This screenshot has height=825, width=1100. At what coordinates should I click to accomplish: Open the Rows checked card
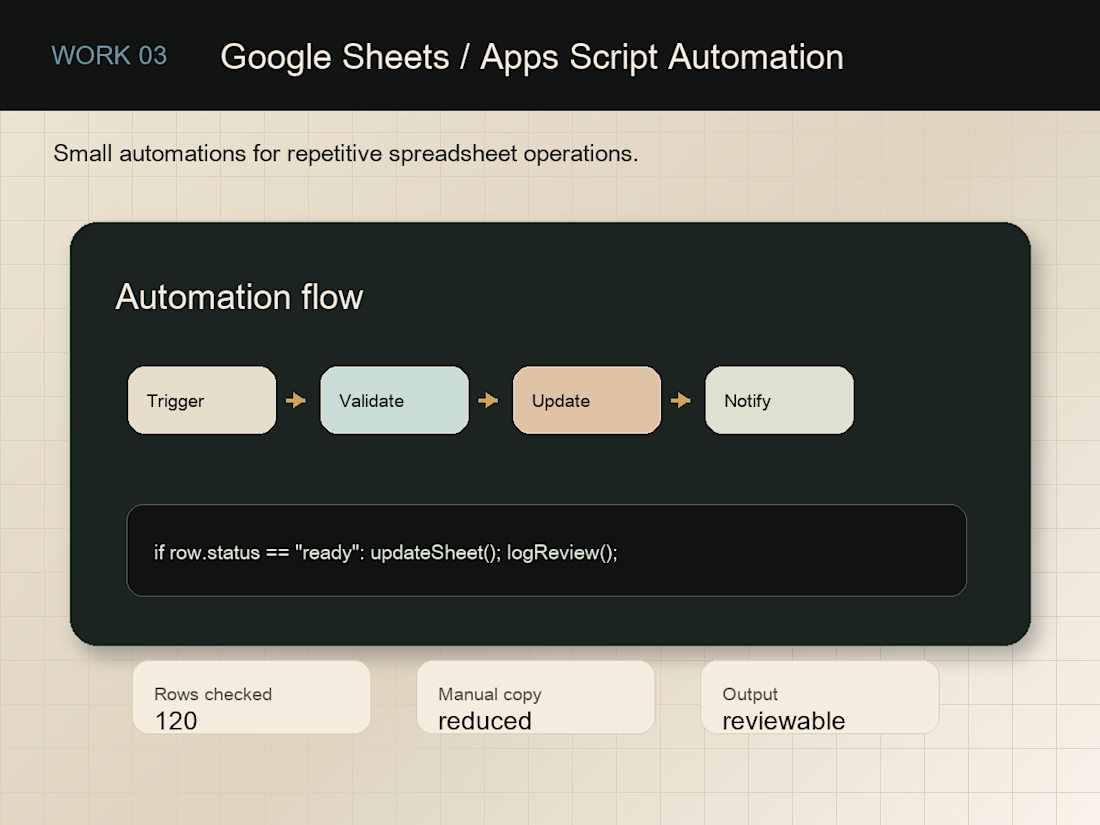pyautogui.click(x=251, y=697)
